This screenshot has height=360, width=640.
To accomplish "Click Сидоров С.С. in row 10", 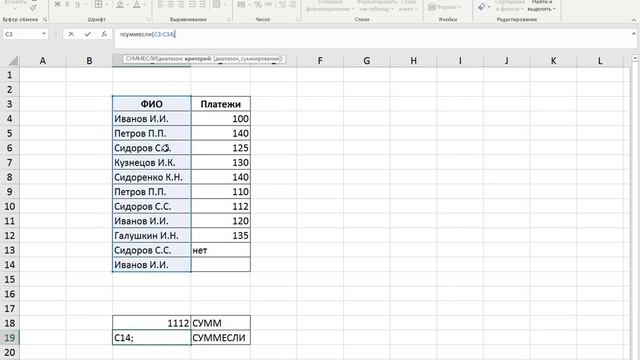I will [151, 207].
